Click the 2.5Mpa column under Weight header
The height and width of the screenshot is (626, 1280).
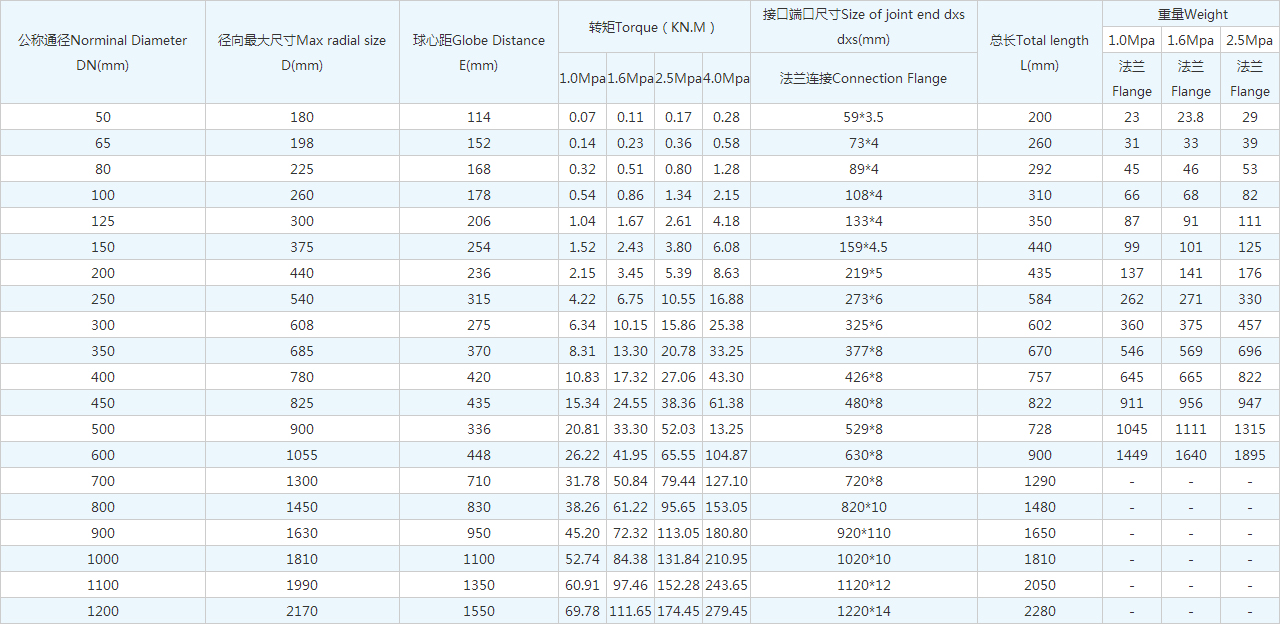[x=1249, y=41]
